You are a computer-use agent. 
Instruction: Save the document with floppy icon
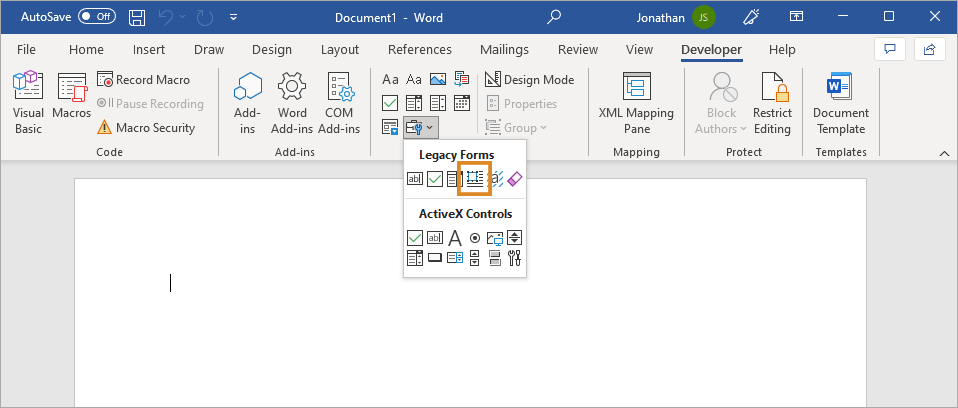point(137,17)
